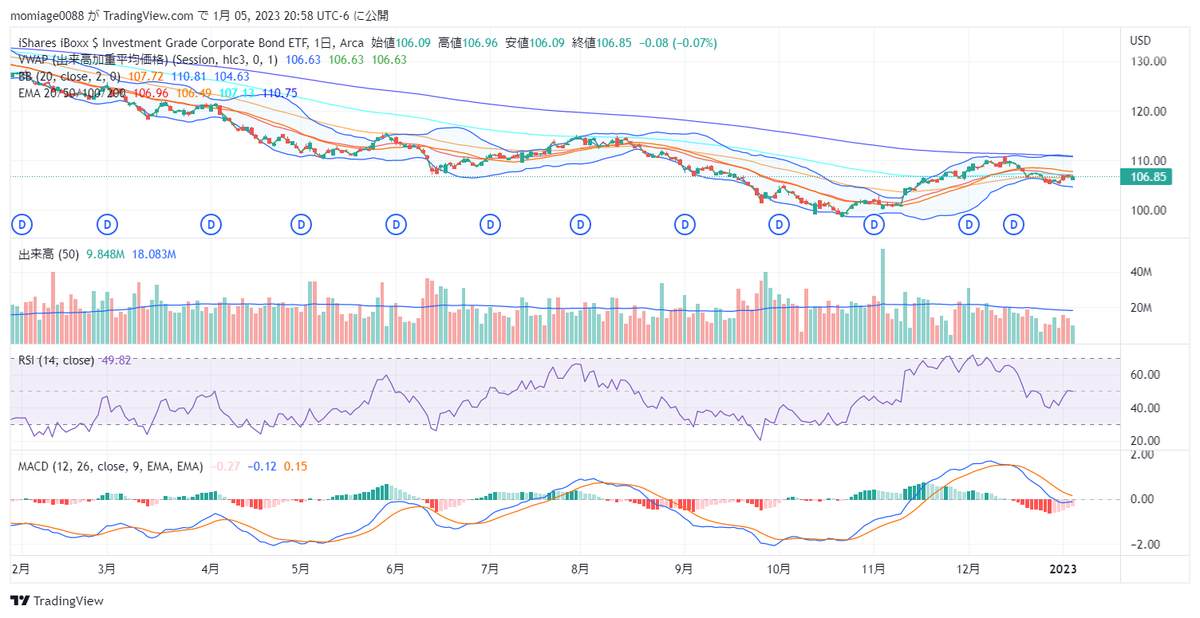
Task: Select the EMA 20/50/100/200 legend
Action: click(x=72, y=92)
